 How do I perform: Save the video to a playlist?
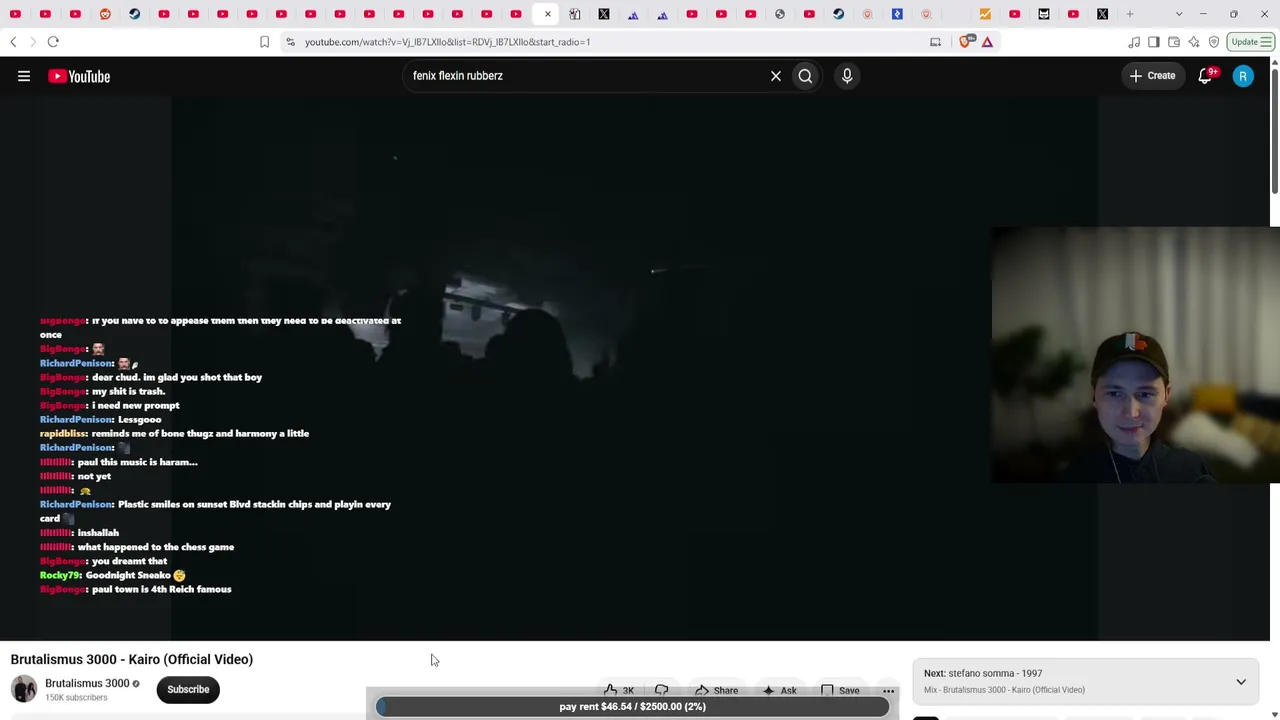tap(839, 690)
